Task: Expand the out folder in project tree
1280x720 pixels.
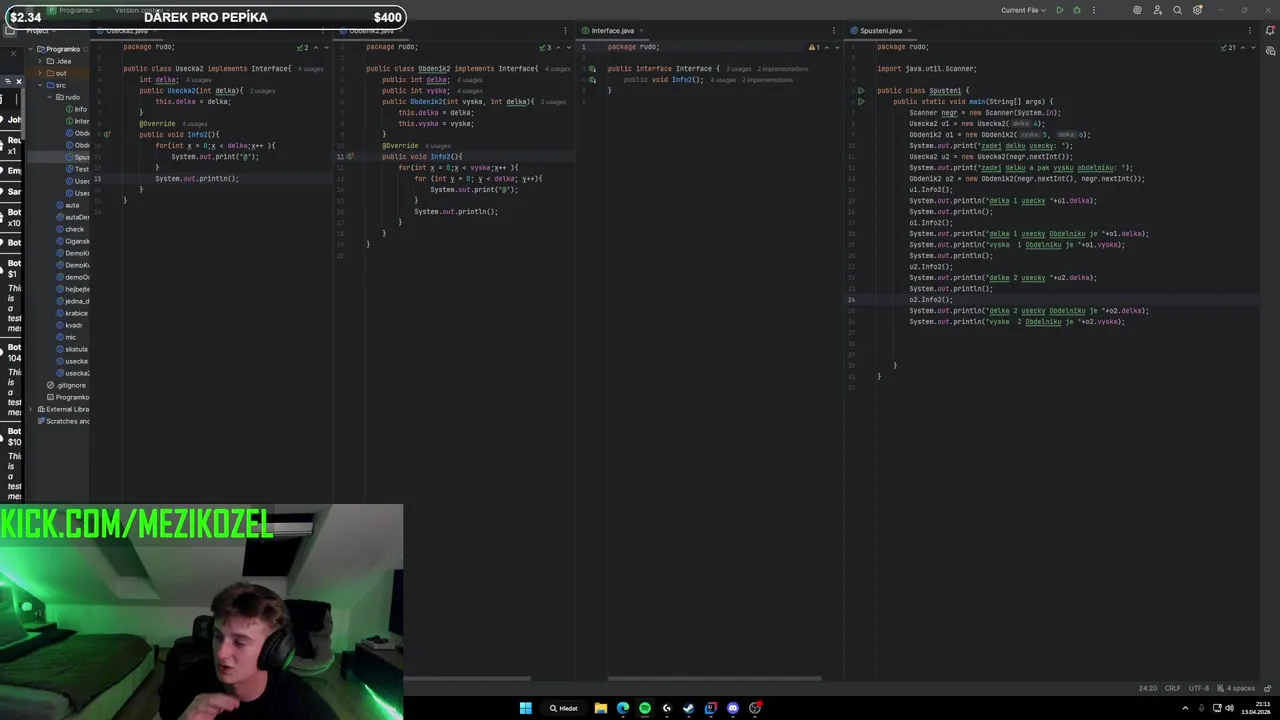Action: click(x=40, y=73)
